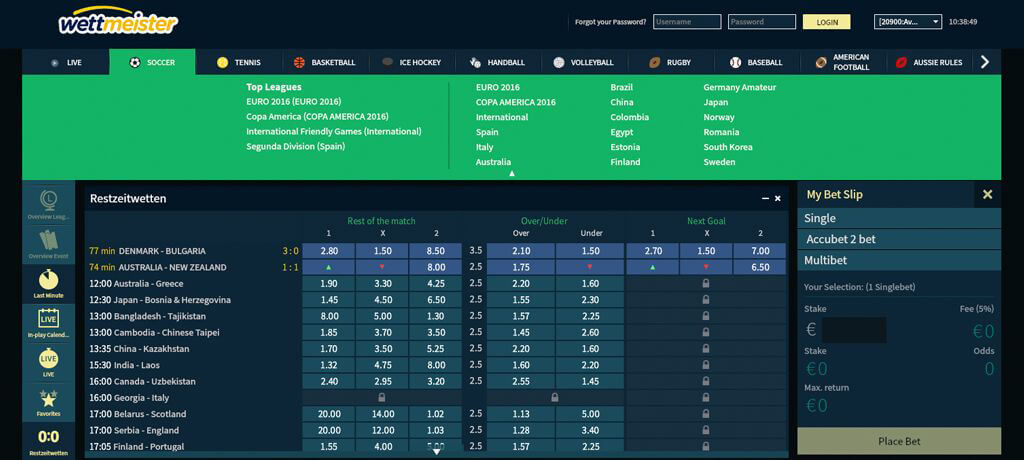
Task: Clear bet slip with yellow X
Action: 987,194
